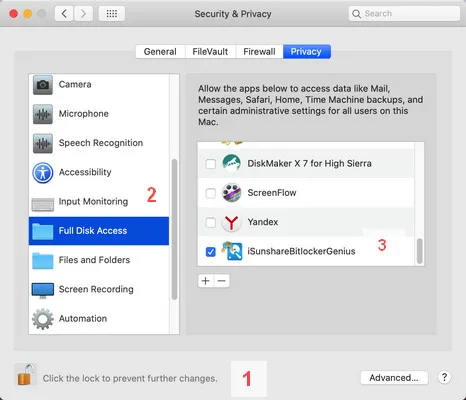Select the Yandex name text
Viewport: 466px width, 400px height.
tap(263, 222)
